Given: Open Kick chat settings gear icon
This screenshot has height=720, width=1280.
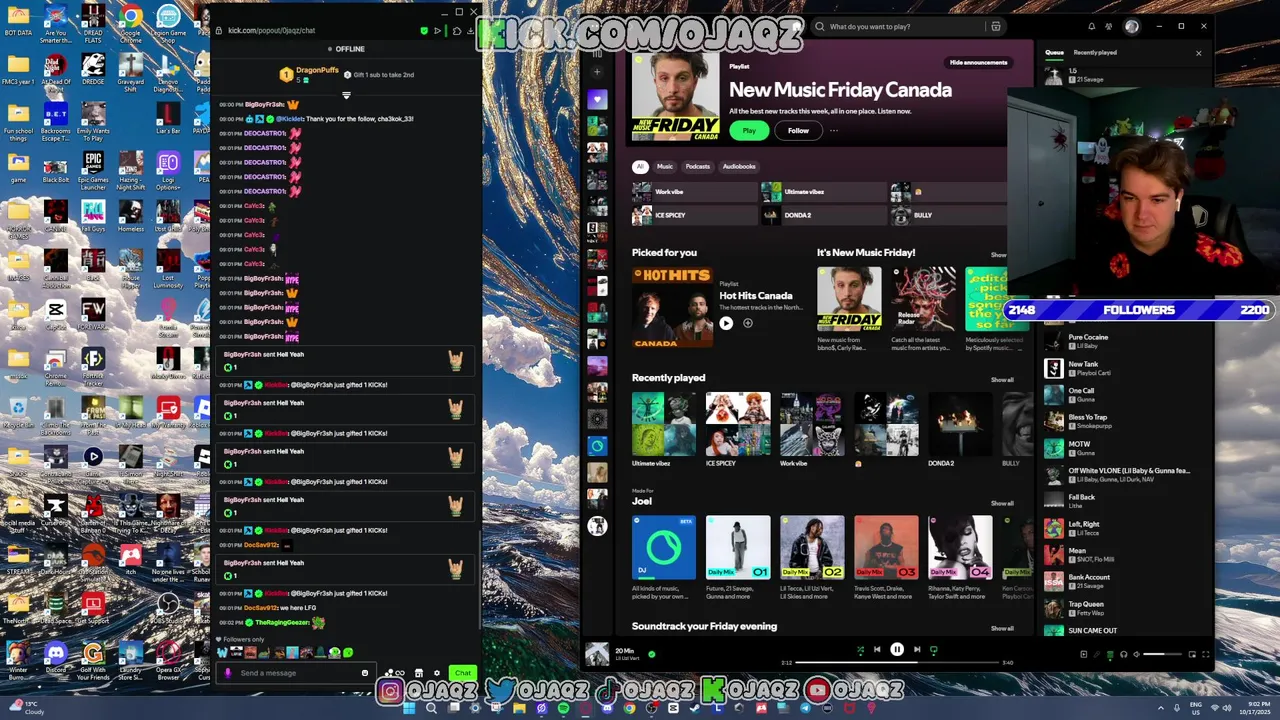Looking at the screenshot, I should [x=437, y=673].
